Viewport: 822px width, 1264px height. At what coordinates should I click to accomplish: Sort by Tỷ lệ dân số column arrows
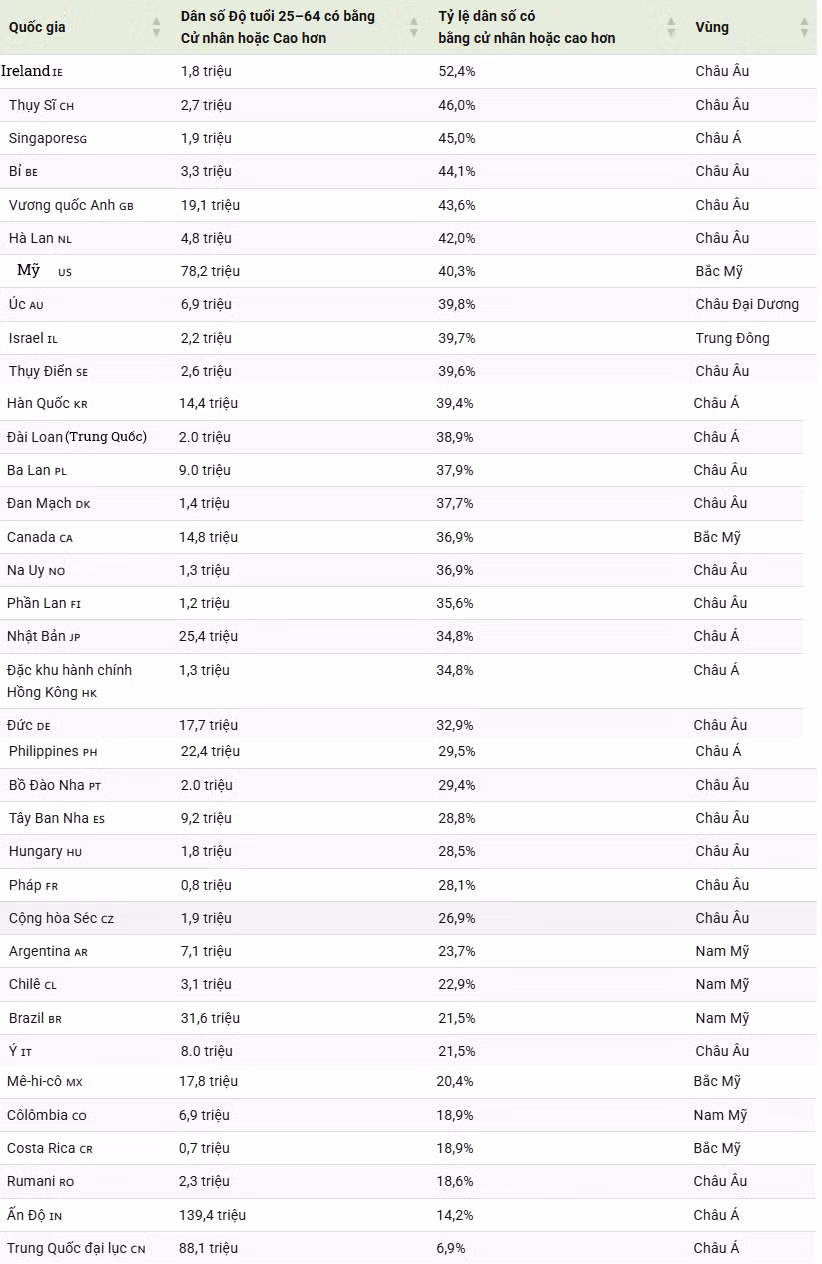(673, 28)
